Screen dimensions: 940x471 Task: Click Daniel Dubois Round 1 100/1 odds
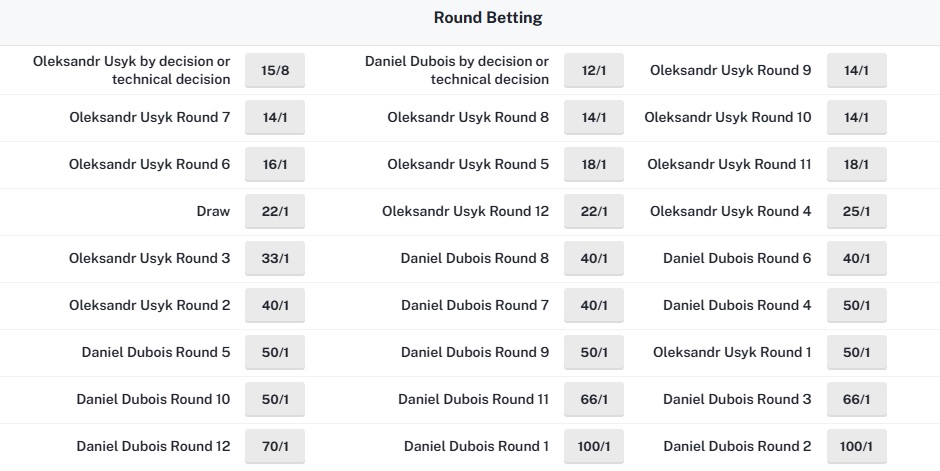(x=593, y=446)
